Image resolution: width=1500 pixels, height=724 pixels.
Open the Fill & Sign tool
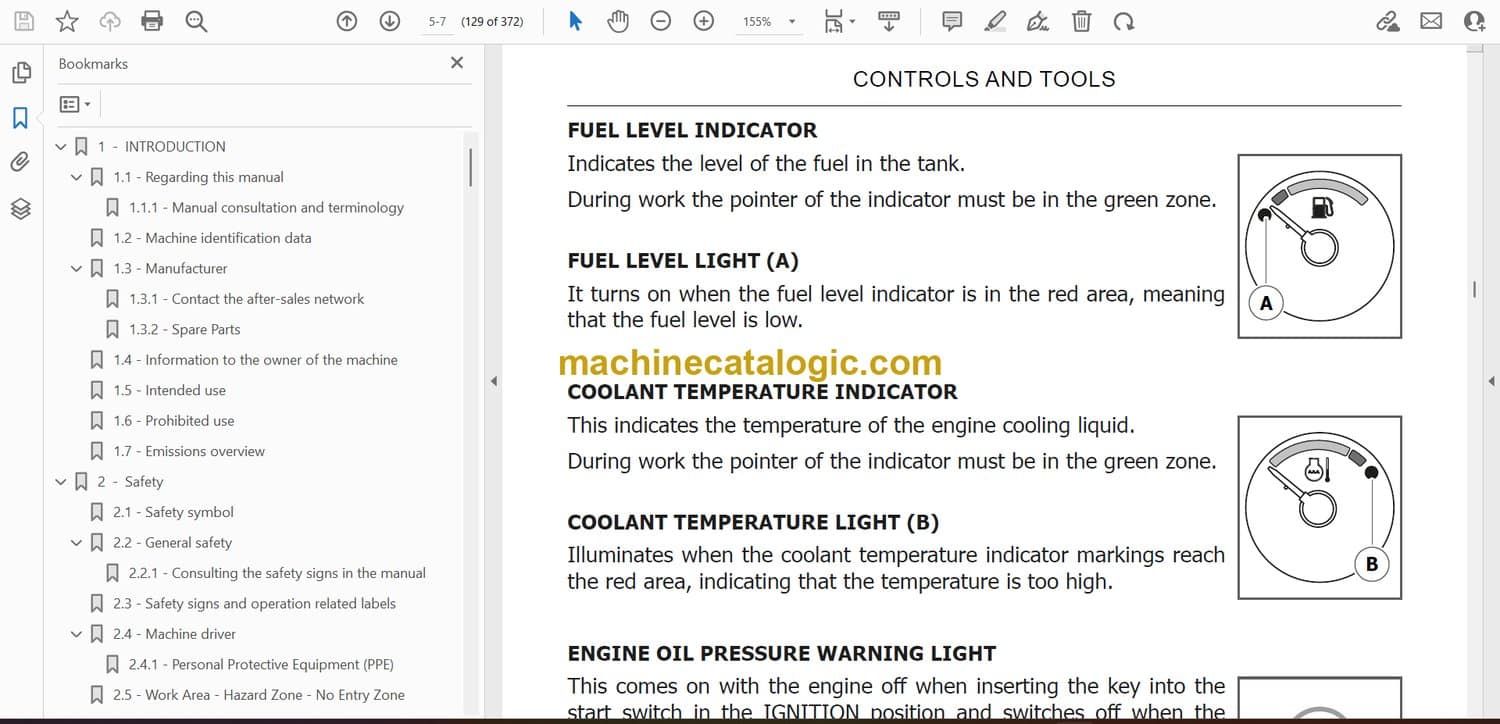tap(1038, 21)
